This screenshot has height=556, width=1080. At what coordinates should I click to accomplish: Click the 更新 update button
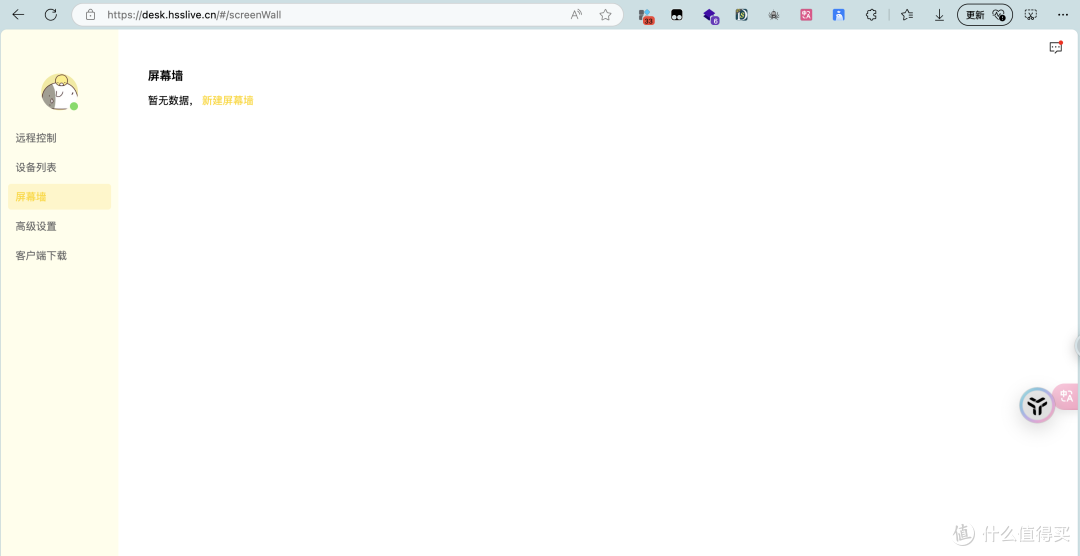pyautogui.click(x=985, y=14)
